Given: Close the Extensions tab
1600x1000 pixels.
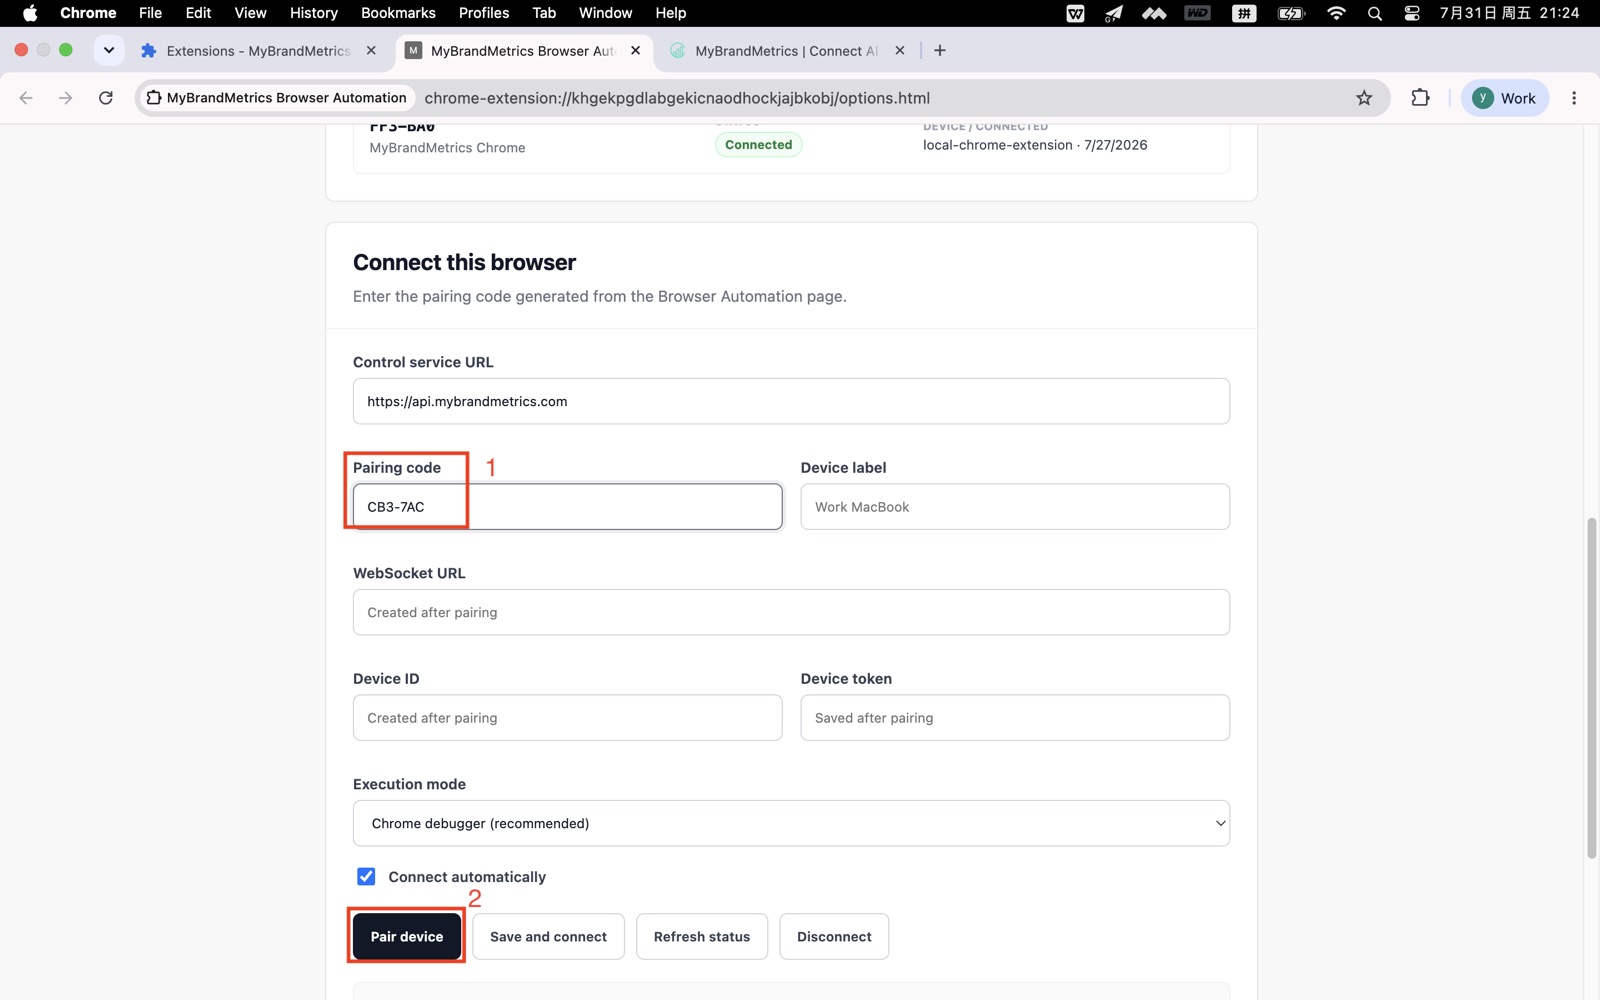Looking at the screenshot, I should point(371,51).
